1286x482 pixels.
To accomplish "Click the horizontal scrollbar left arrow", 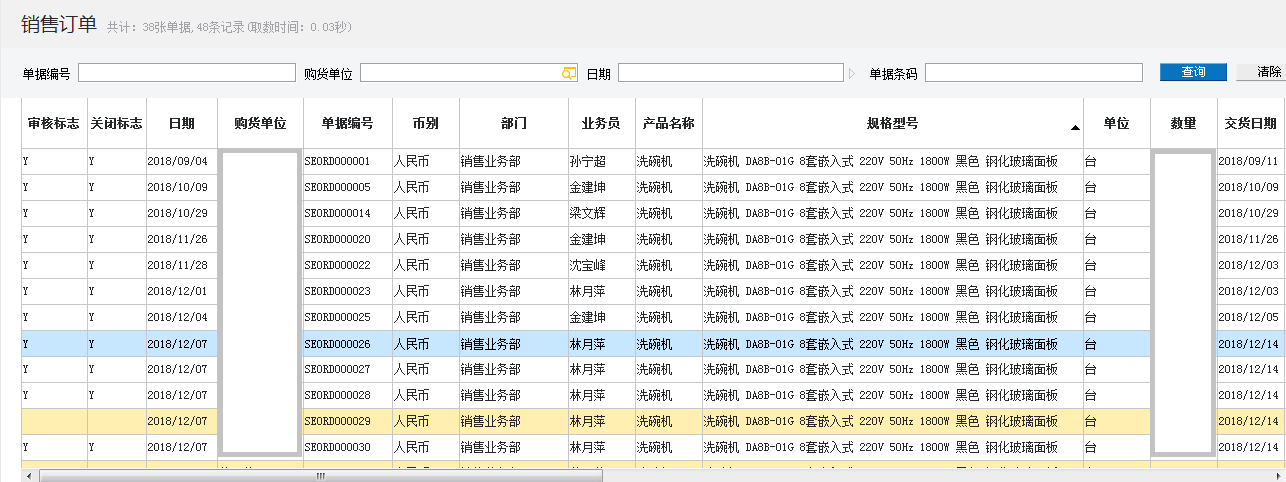I will tap(28, 476).
